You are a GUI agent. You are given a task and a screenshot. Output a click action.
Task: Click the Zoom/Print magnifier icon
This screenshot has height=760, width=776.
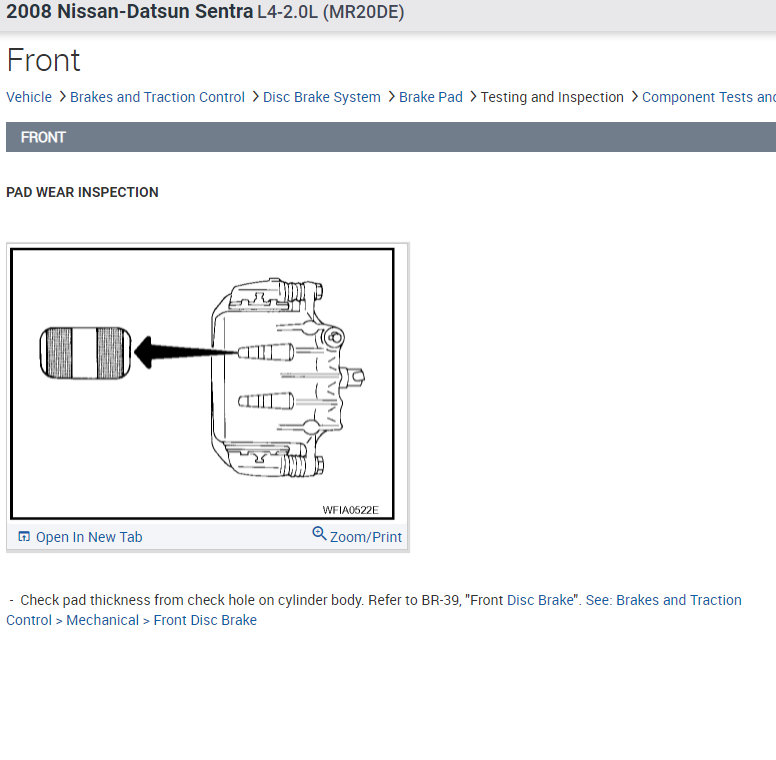coord(319,533)
